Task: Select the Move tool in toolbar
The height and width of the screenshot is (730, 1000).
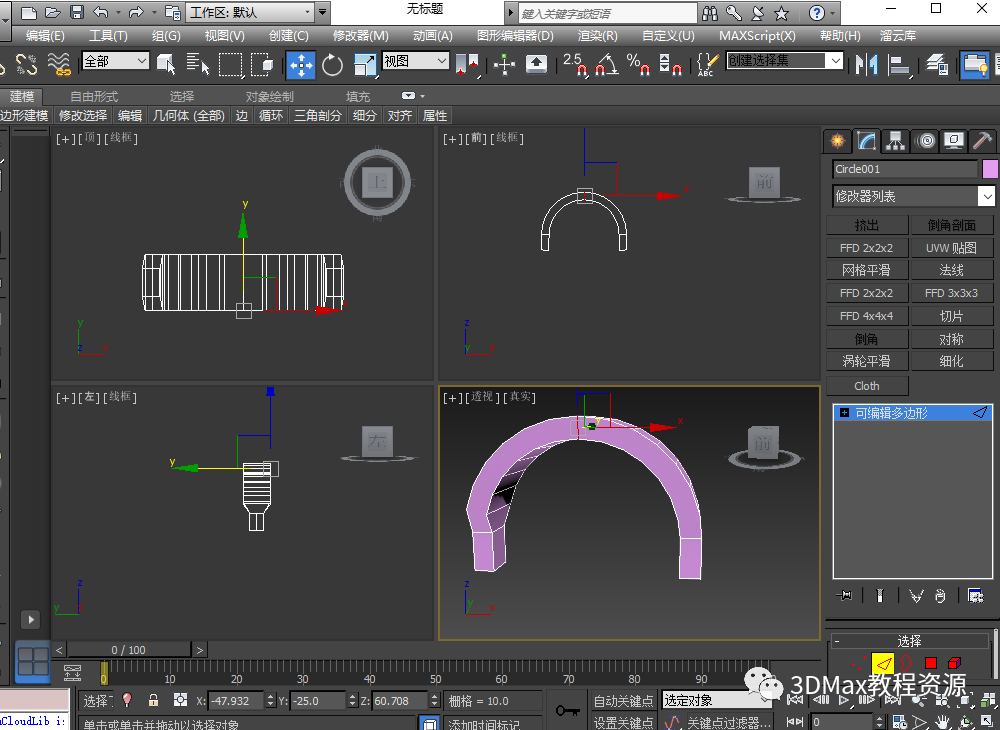Action: (x=301, y=65)
